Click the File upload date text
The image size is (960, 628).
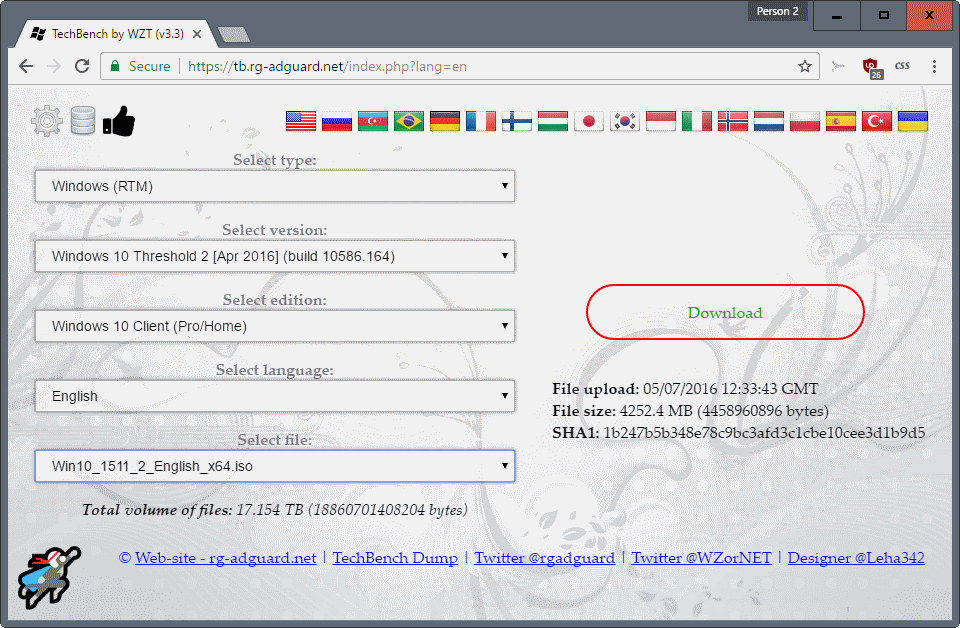pyautogui.click(x=685, y=389)
